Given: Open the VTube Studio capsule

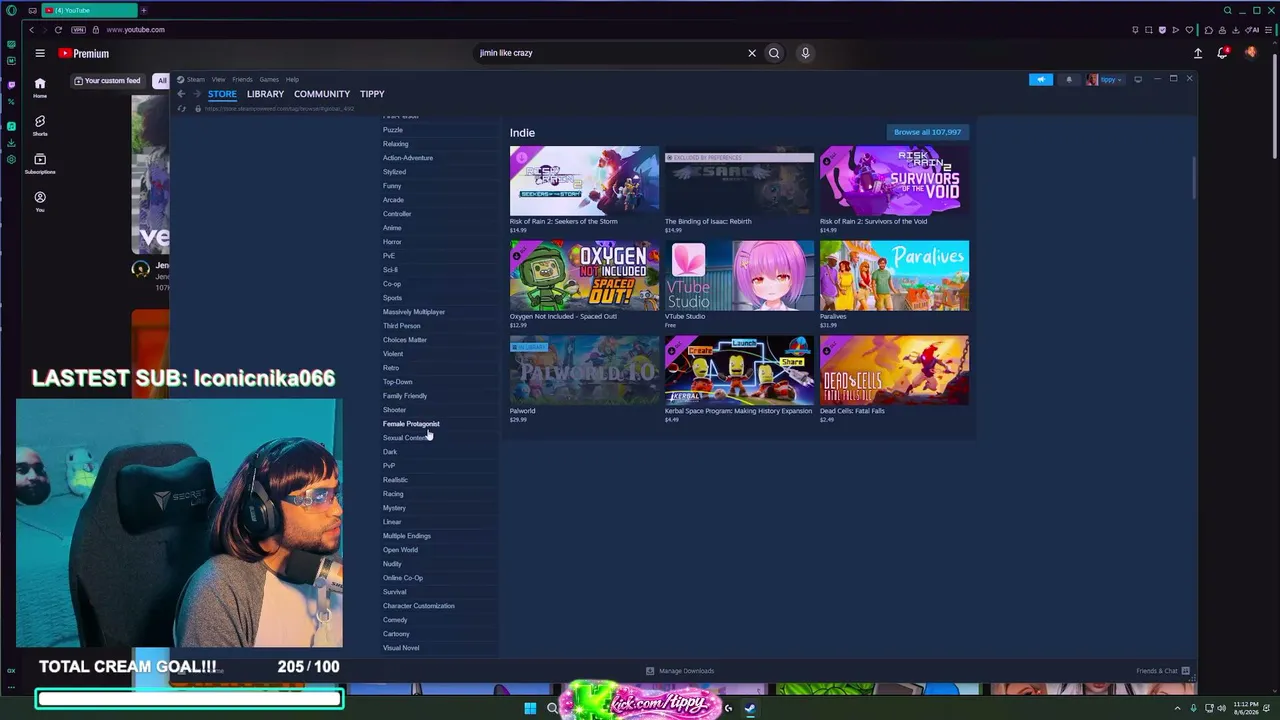Looking at the screenshot, I should 739,276.
